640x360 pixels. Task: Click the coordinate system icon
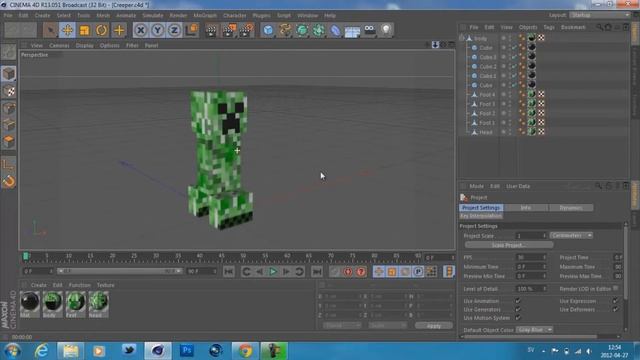click(x=191, y=30)
